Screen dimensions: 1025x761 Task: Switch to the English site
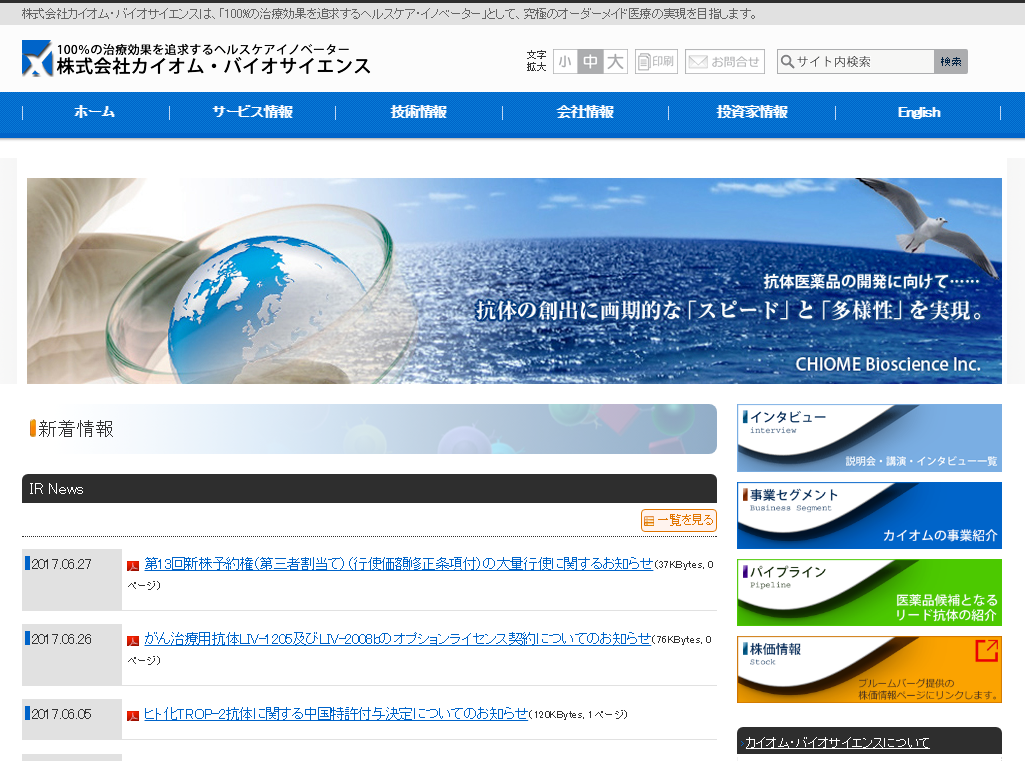918,112
